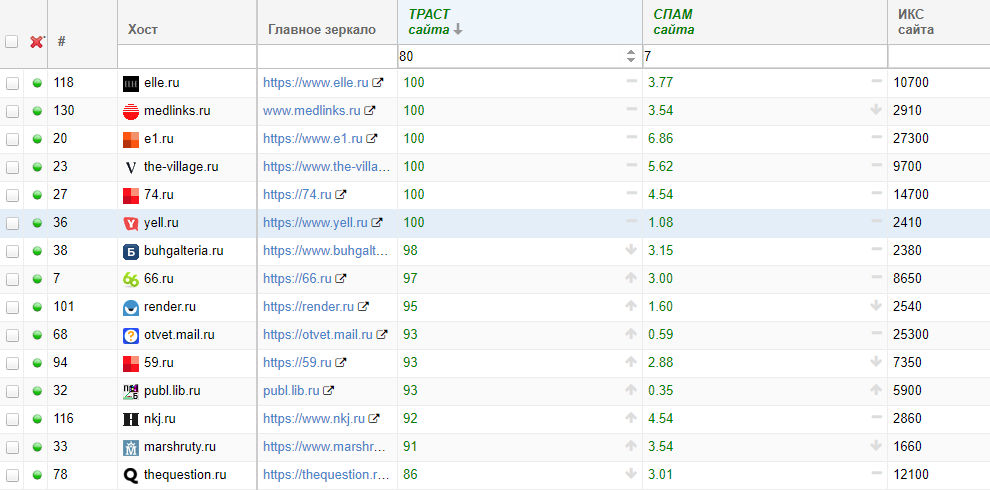Open the https://www.buhgalt… link
This screenshot has width=990, height=490.
point(326,251)
